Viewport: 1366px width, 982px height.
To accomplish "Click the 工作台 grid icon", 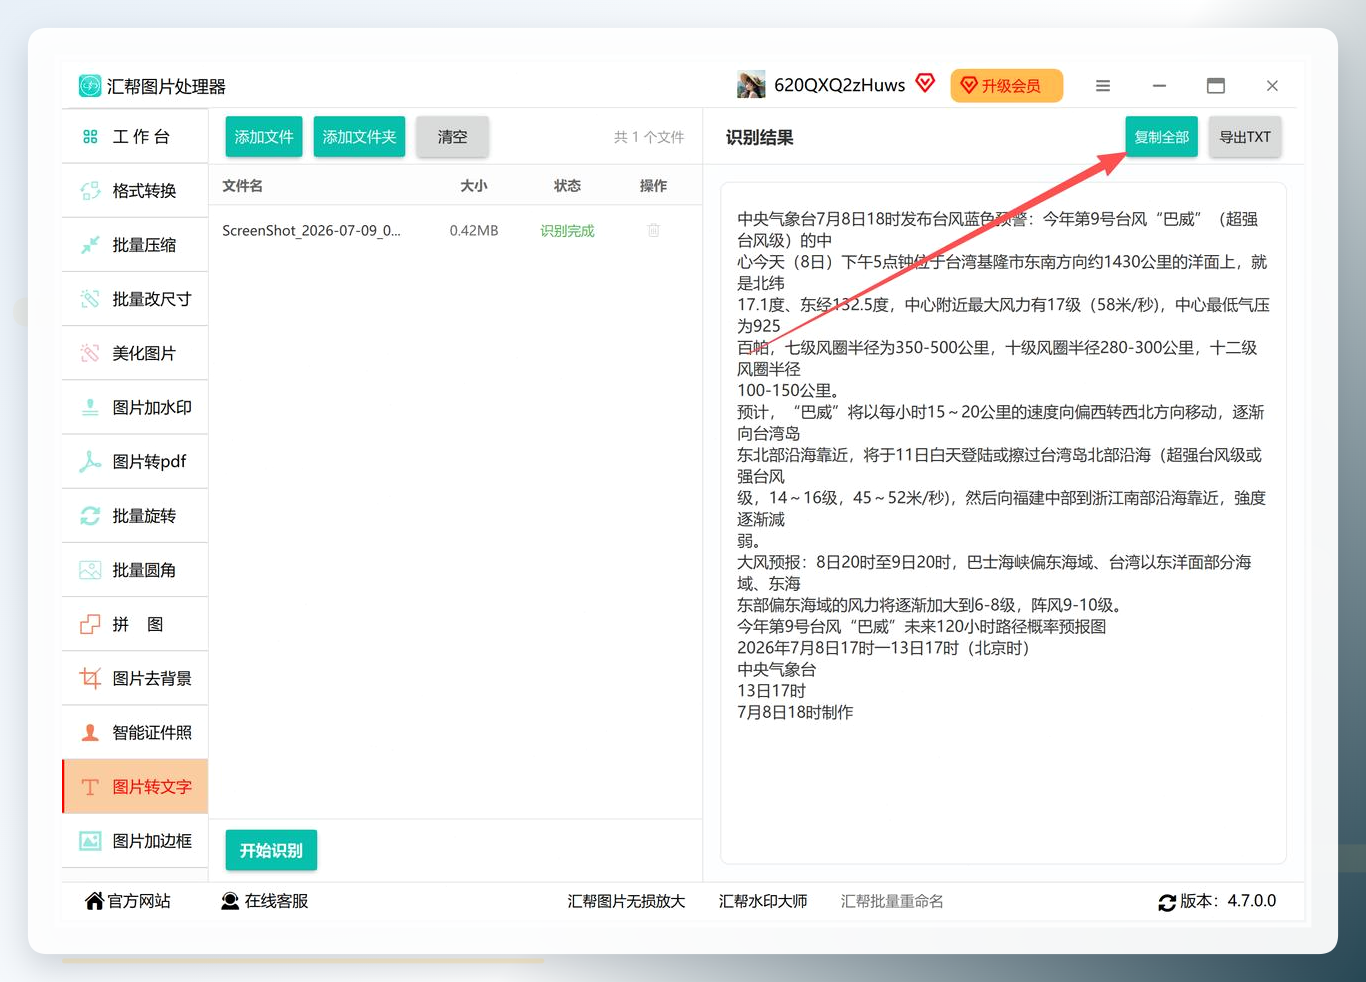I will (90, 137).
